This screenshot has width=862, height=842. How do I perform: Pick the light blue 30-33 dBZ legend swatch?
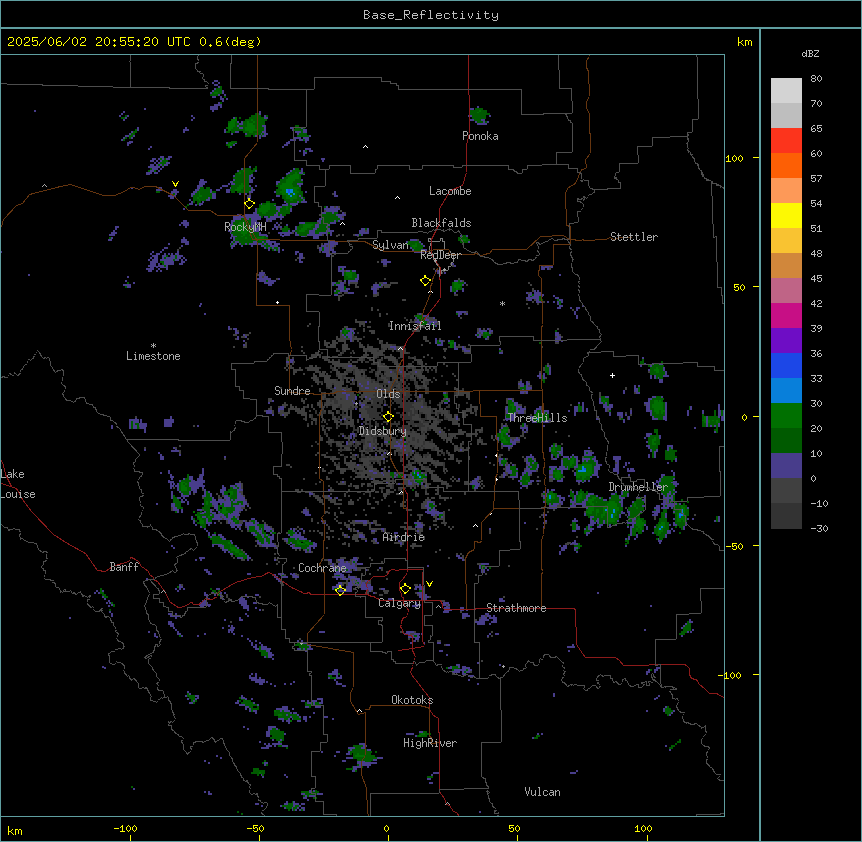click(x=786, y=391)
